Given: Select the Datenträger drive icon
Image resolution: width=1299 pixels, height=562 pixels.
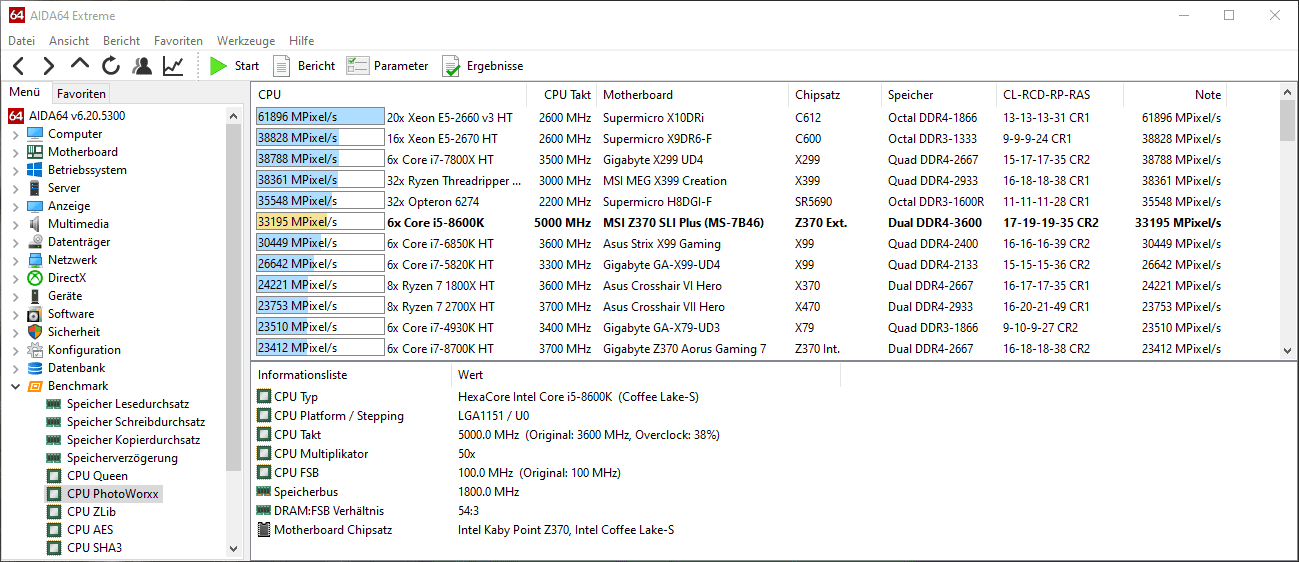Looking at the screenshot, I should (36, 242).
